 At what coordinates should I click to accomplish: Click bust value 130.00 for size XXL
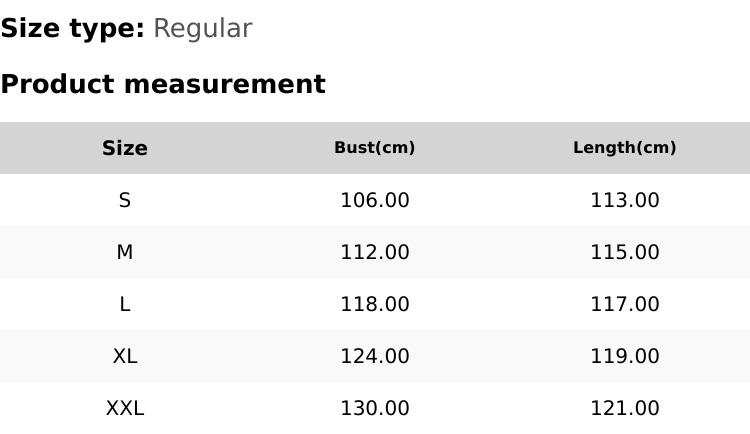pos(375,408)
